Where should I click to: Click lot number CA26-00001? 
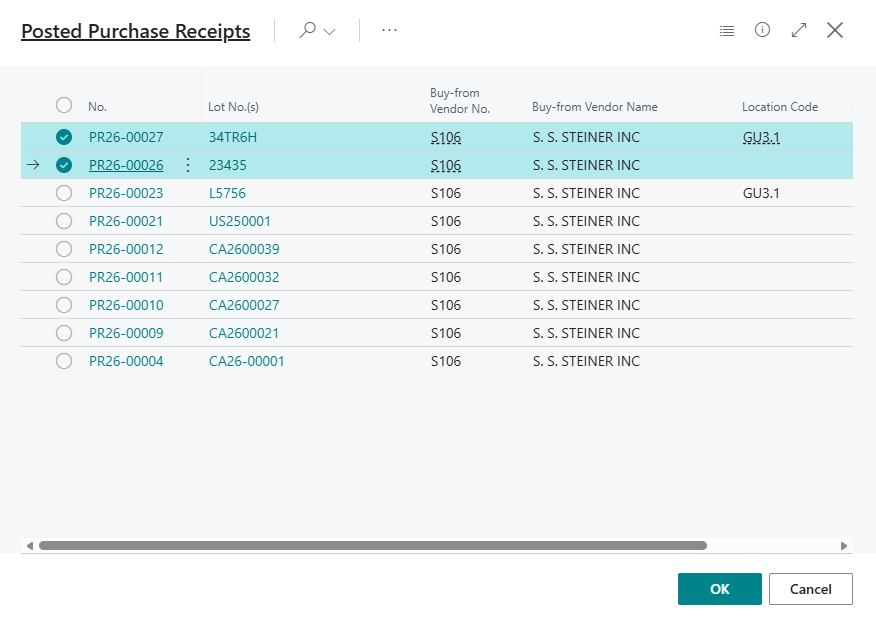246,361
